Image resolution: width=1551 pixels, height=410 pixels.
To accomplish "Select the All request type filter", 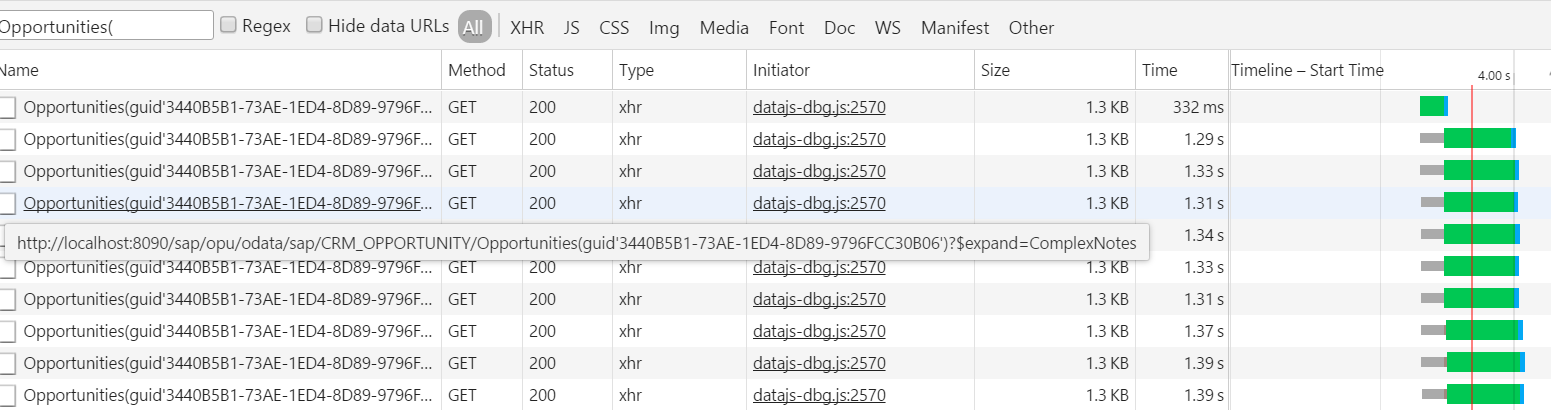I will coord(475,27).
